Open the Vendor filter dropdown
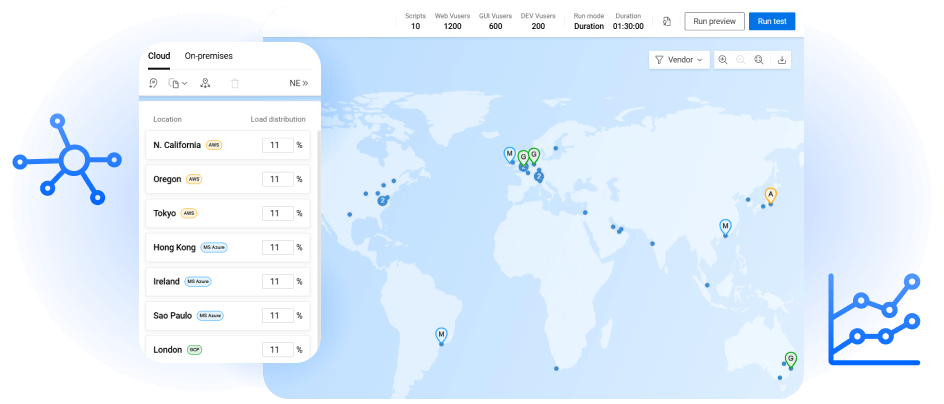The width and height of the screenshot is (944, 404). tap(678, 60)
